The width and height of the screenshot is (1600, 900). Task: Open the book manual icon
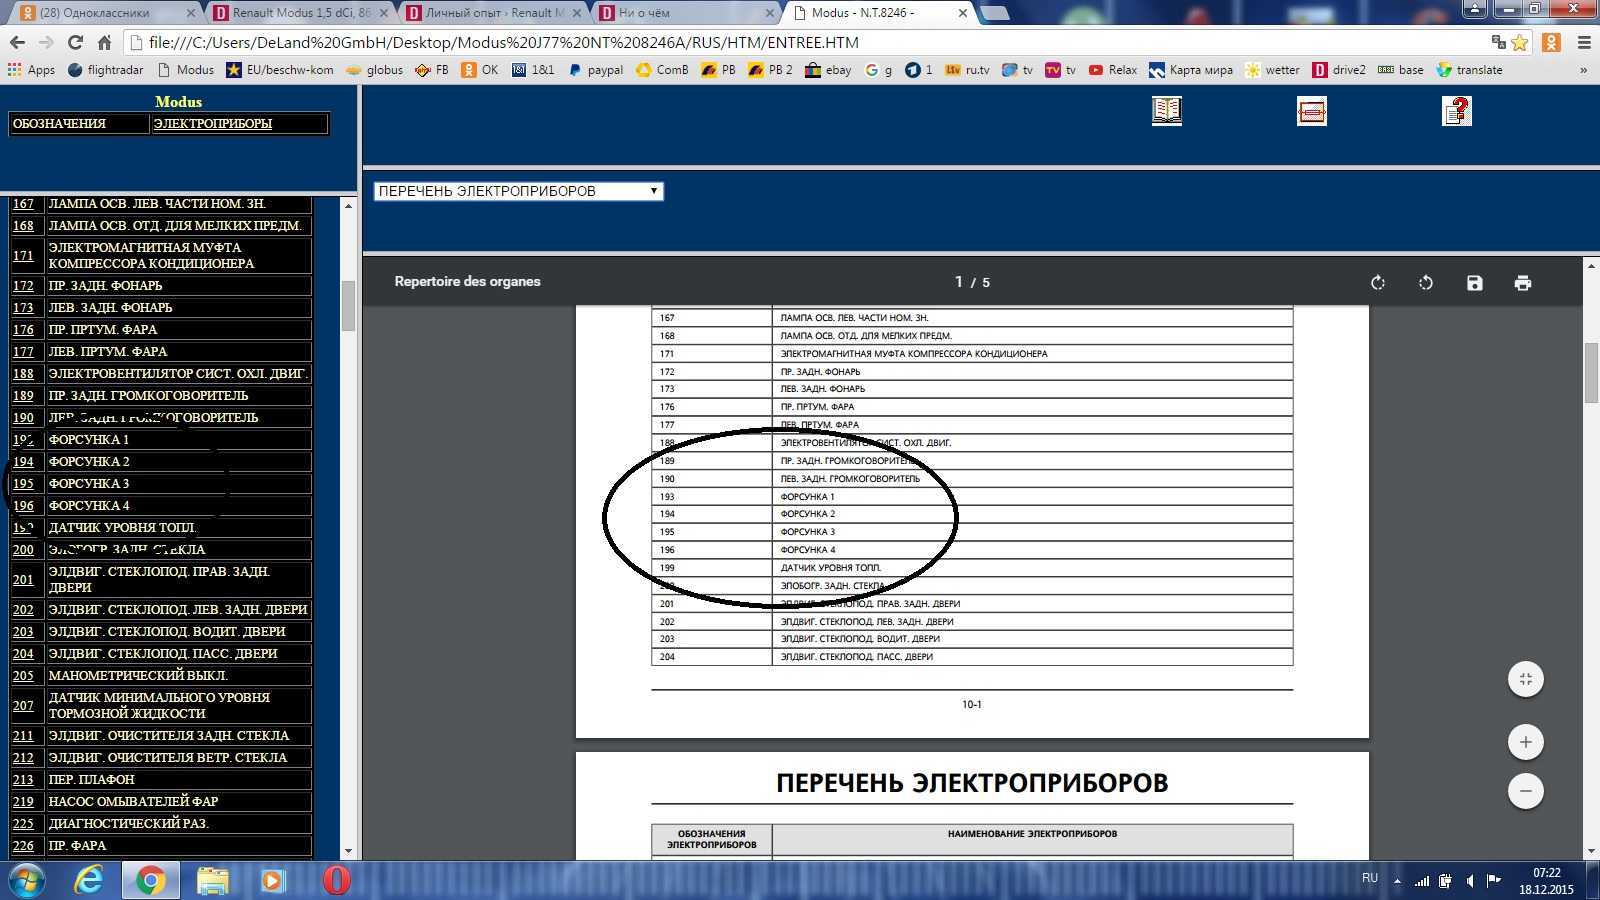pos(1166,110)
